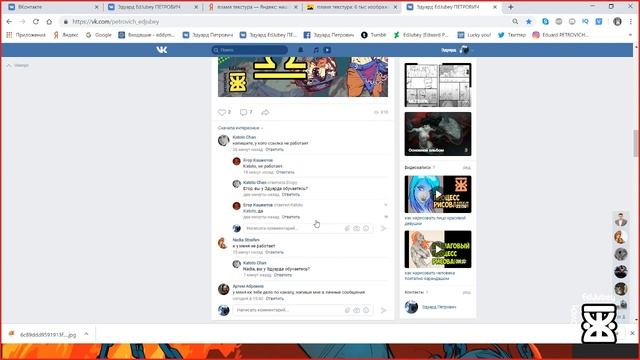Image resolution: width=640 pixels, height=360 pixels.
Task: Send the reply comment with the arrow
Action: coord(383,229)
